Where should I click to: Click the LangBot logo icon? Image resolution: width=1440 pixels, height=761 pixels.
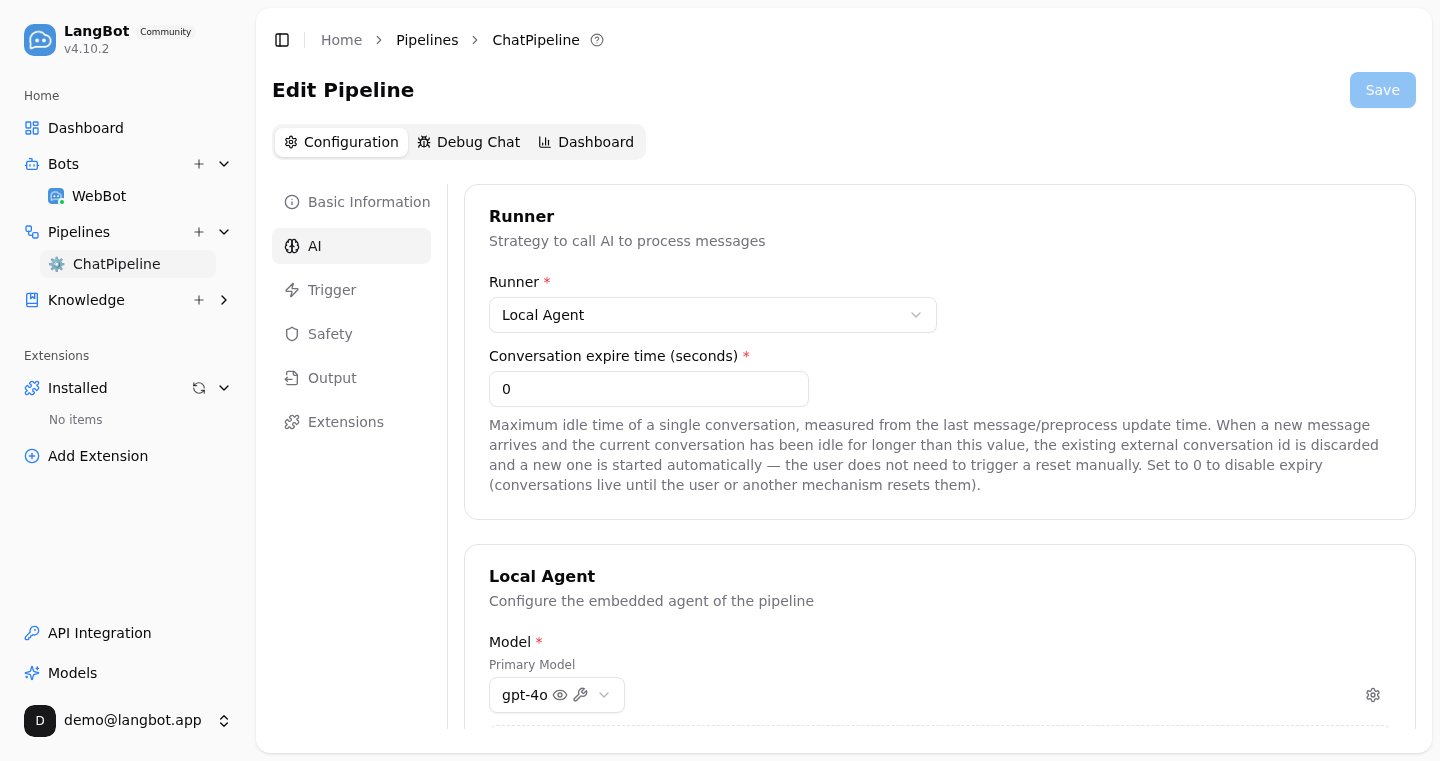point(40,40)
